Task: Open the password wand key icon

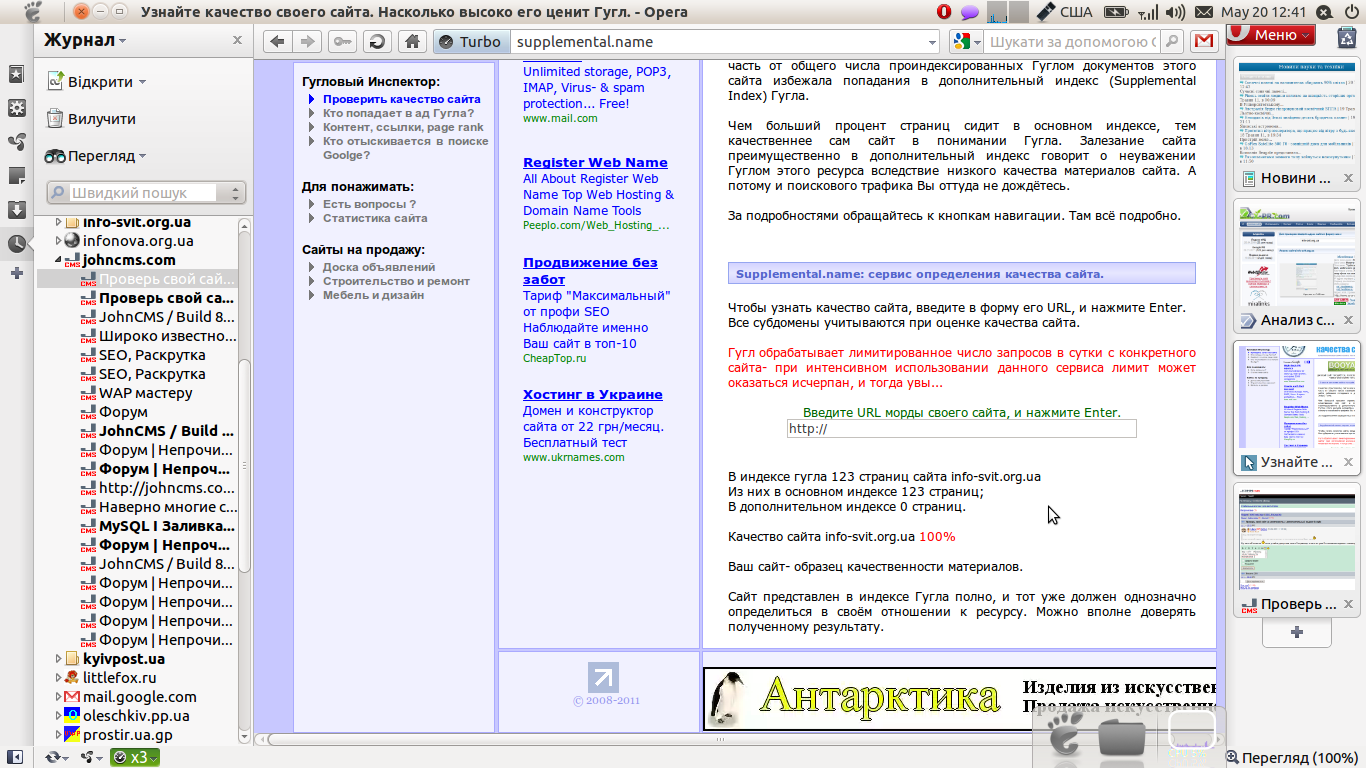Action: (342, 42)
